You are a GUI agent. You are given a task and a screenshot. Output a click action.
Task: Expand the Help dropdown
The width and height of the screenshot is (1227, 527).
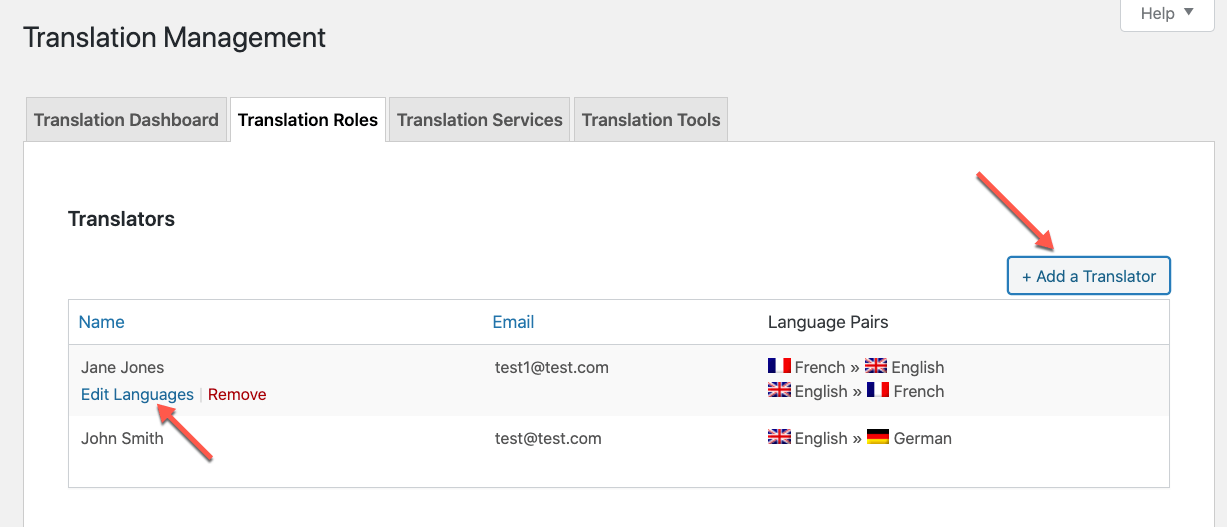[x=1167, y=14]
